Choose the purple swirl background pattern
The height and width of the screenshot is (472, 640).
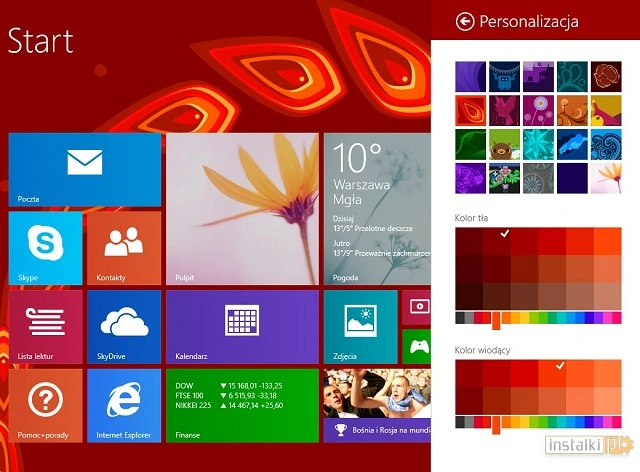coord(471,76)
